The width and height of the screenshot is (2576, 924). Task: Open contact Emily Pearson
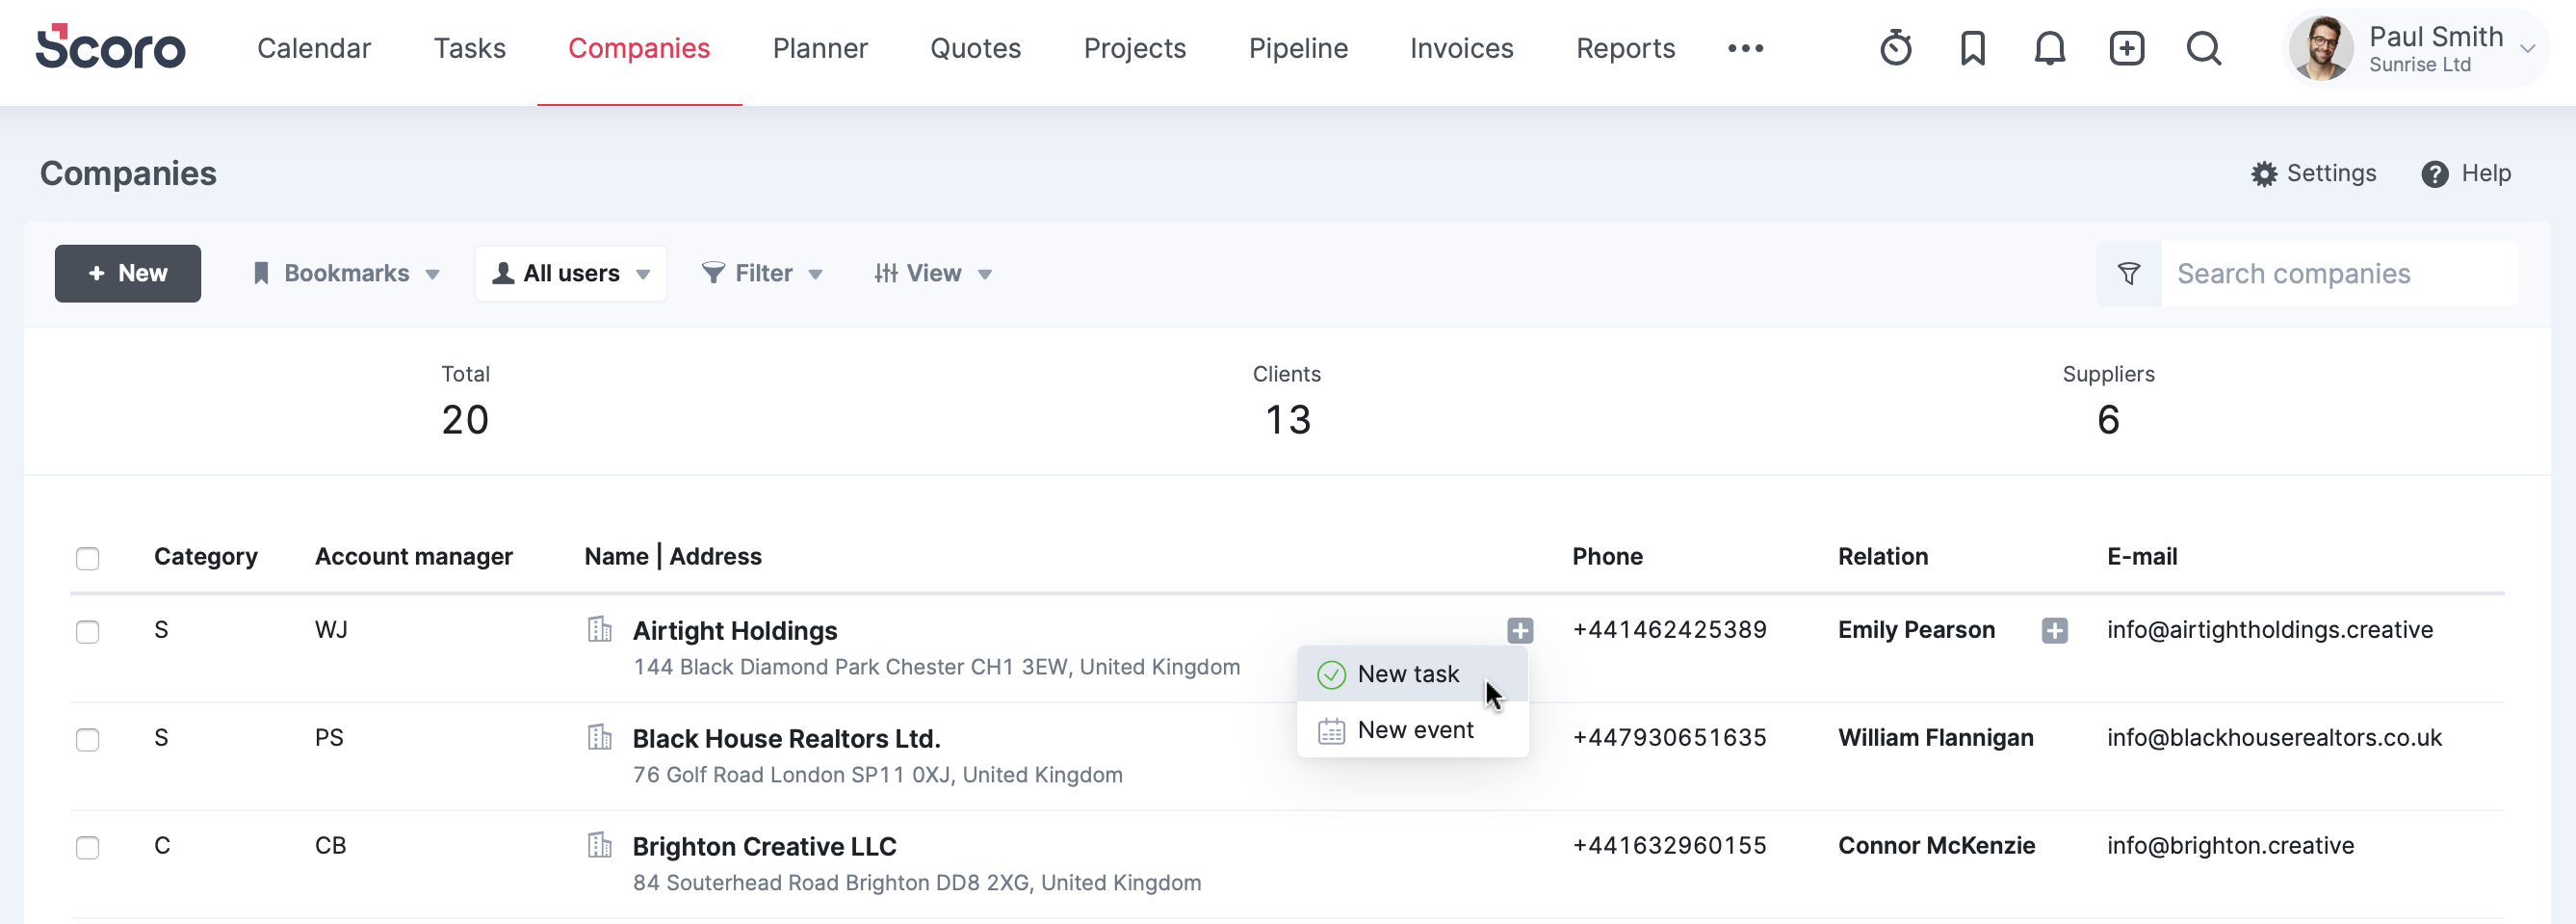point(1916,630)
